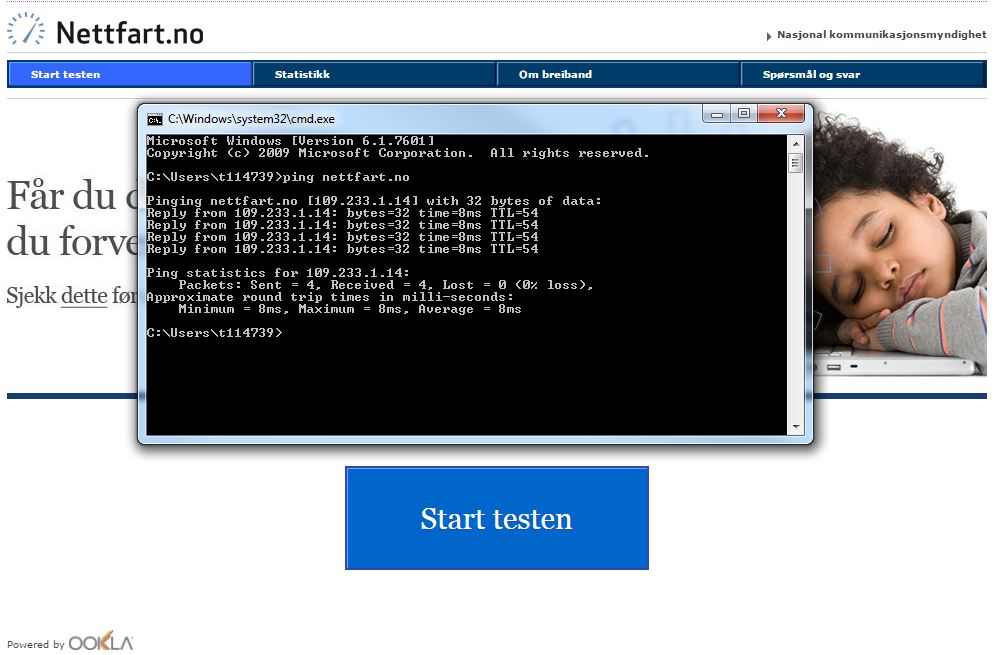Click the C:\Windows\system32\cmd.exe title text
998x655 pixels.
[x=251, y=119]
